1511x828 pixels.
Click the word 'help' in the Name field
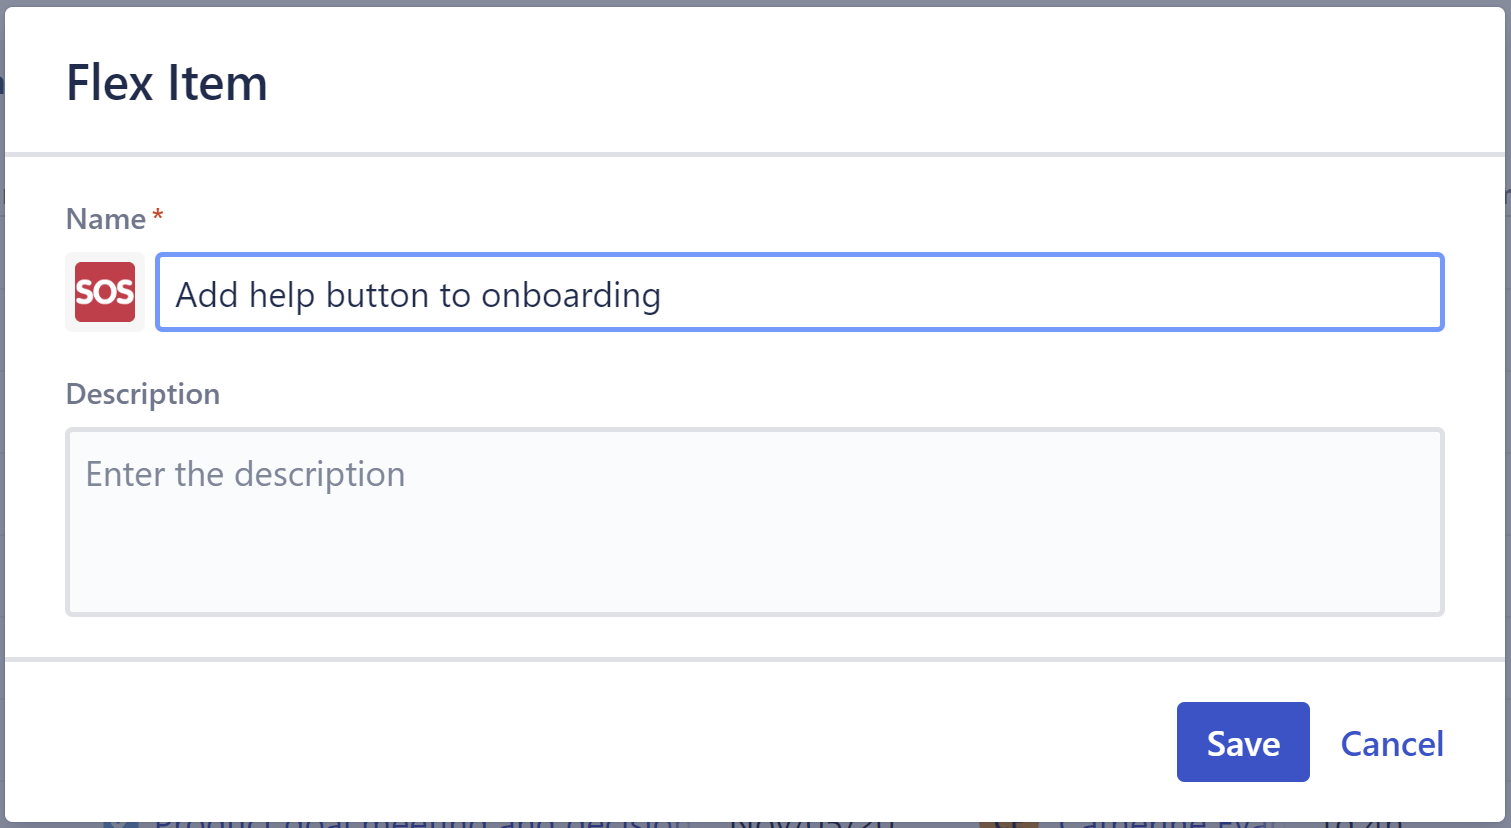click(282, 295)
